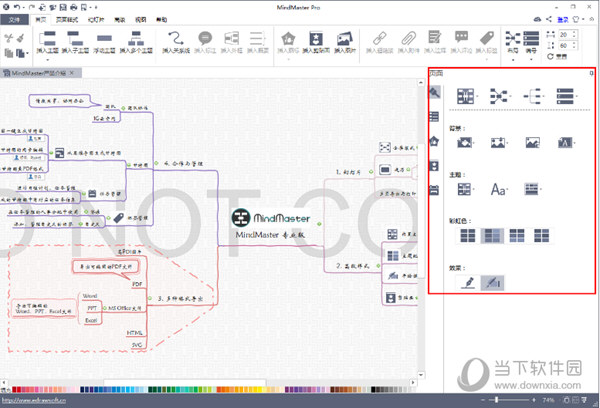The width and height of the screenshot is (600, 408).
Task: Expand the Insert Topic dropdown arrow
Action: [48, 60]
